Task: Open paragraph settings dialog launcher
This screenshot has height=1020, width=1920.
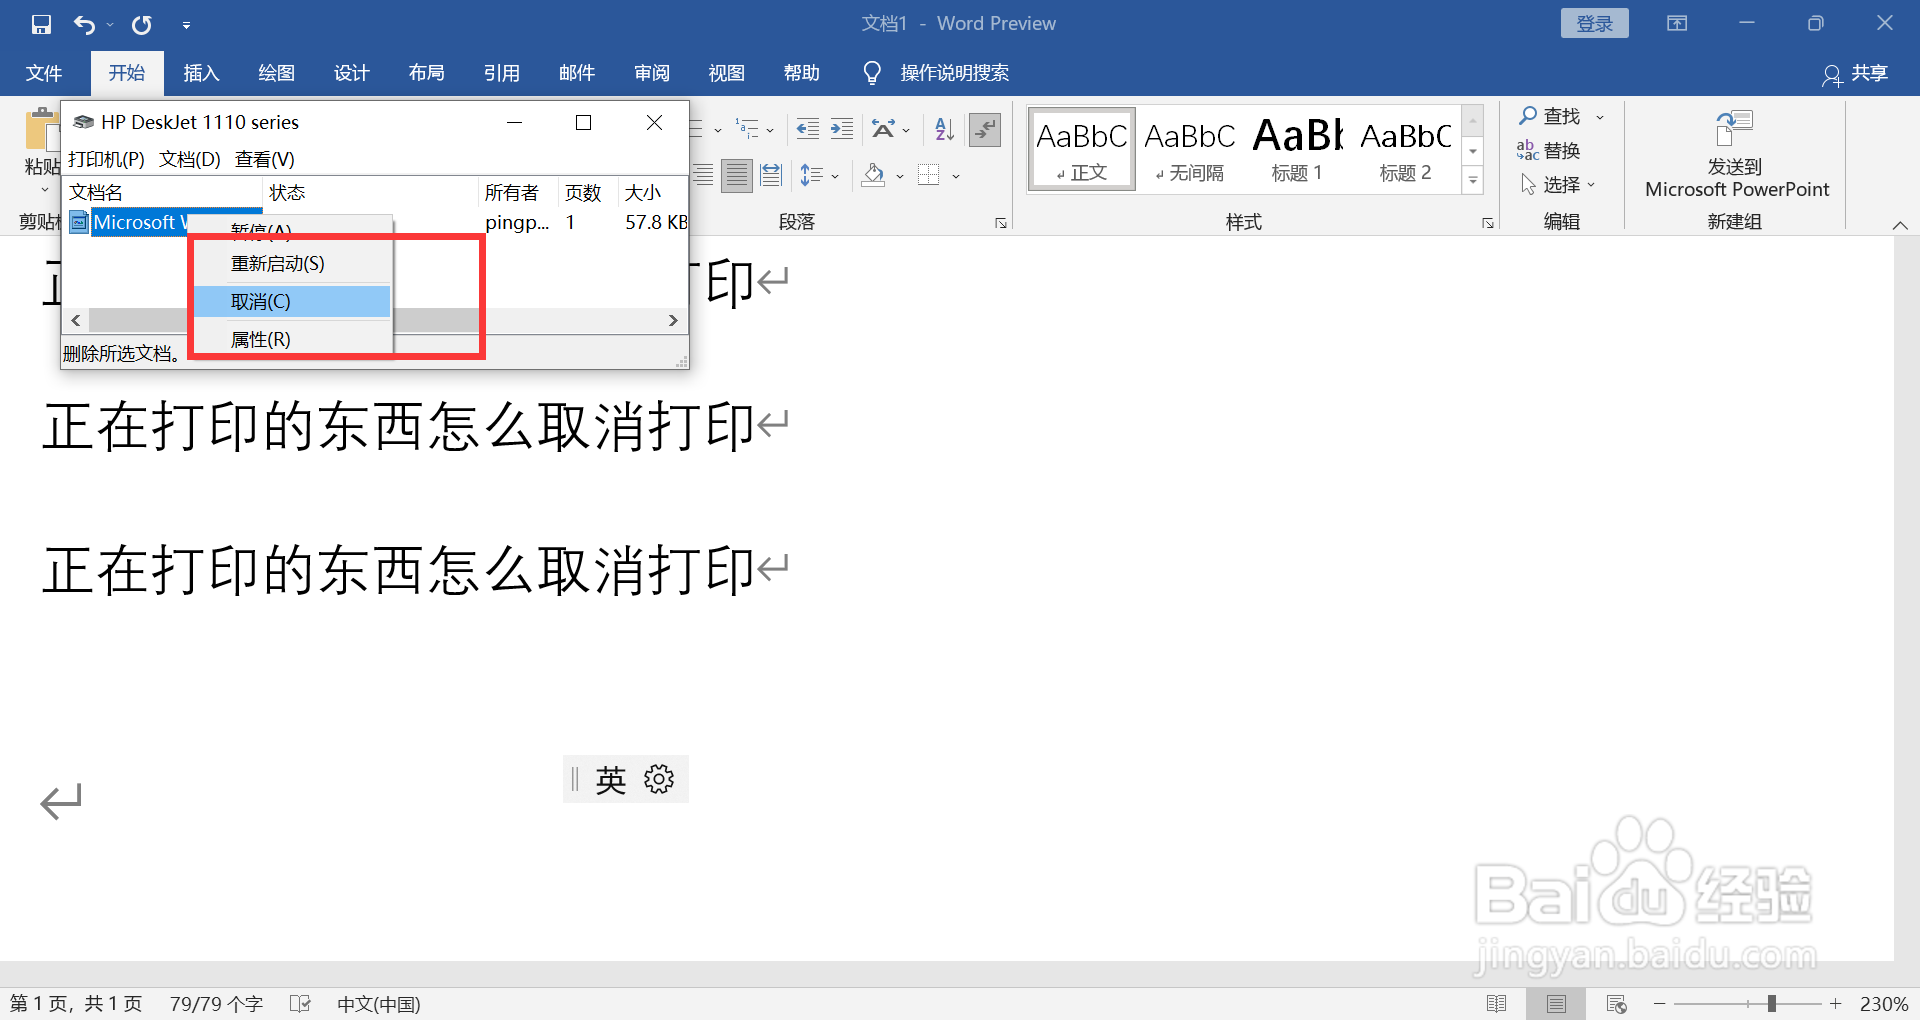Action: (1000, 223)
